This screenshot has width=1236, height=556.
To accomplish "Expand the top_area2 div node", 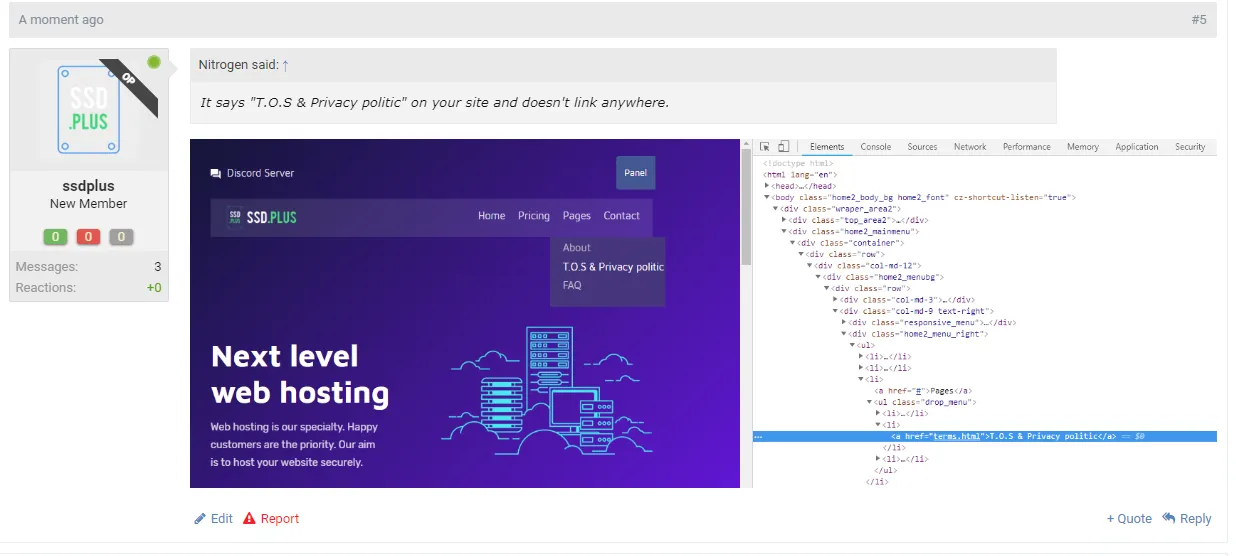I will pos(784,220).
